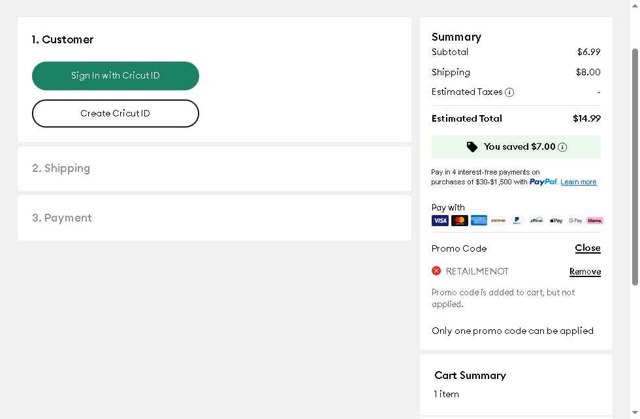Click the Visa payment icon
The image size is (640, 419).
click(x=440, y=220)
